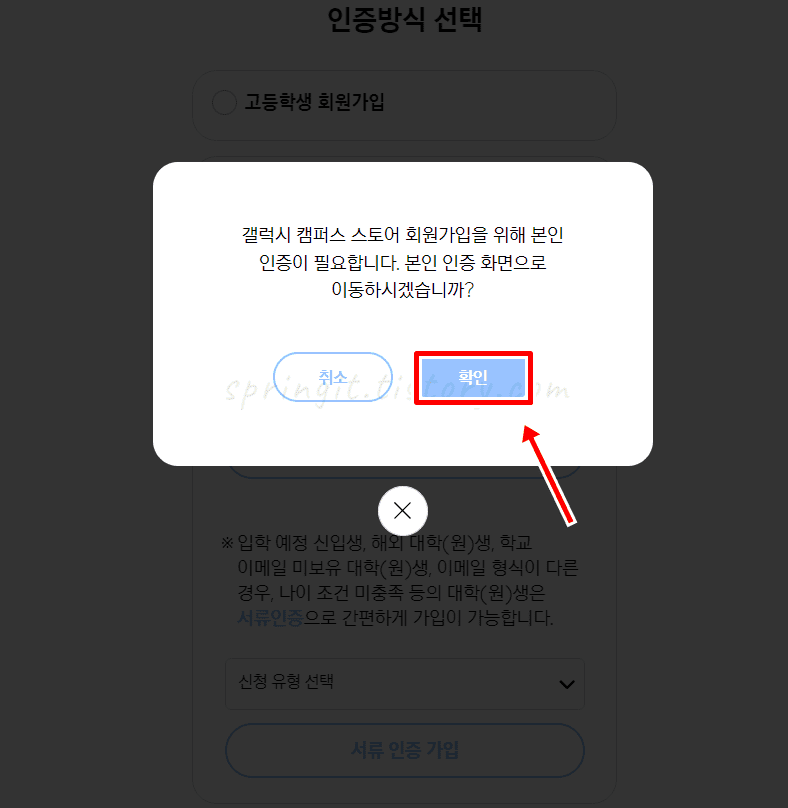The image size is (788, 808).
Task: Cancel using the 취소 button
Action: 332,377
